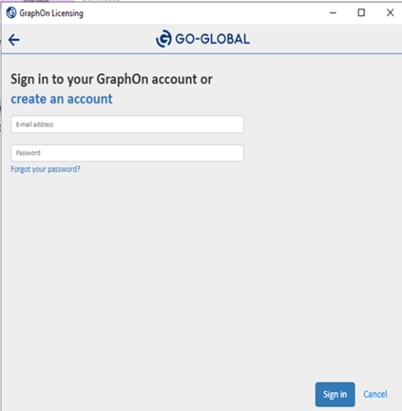Image resolution: width=402 pixels, height=411 pixels.
Task: Click the blue Sign in button
Action: tap(335, 394)
